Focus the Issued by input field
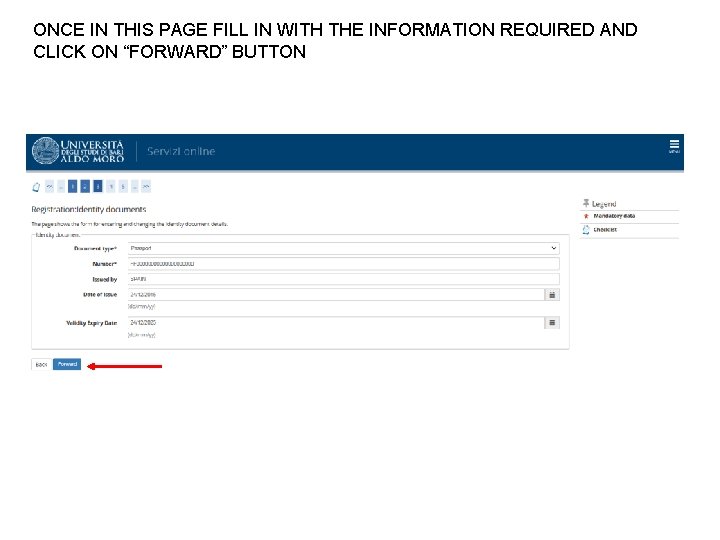 (x=343, y=279)
